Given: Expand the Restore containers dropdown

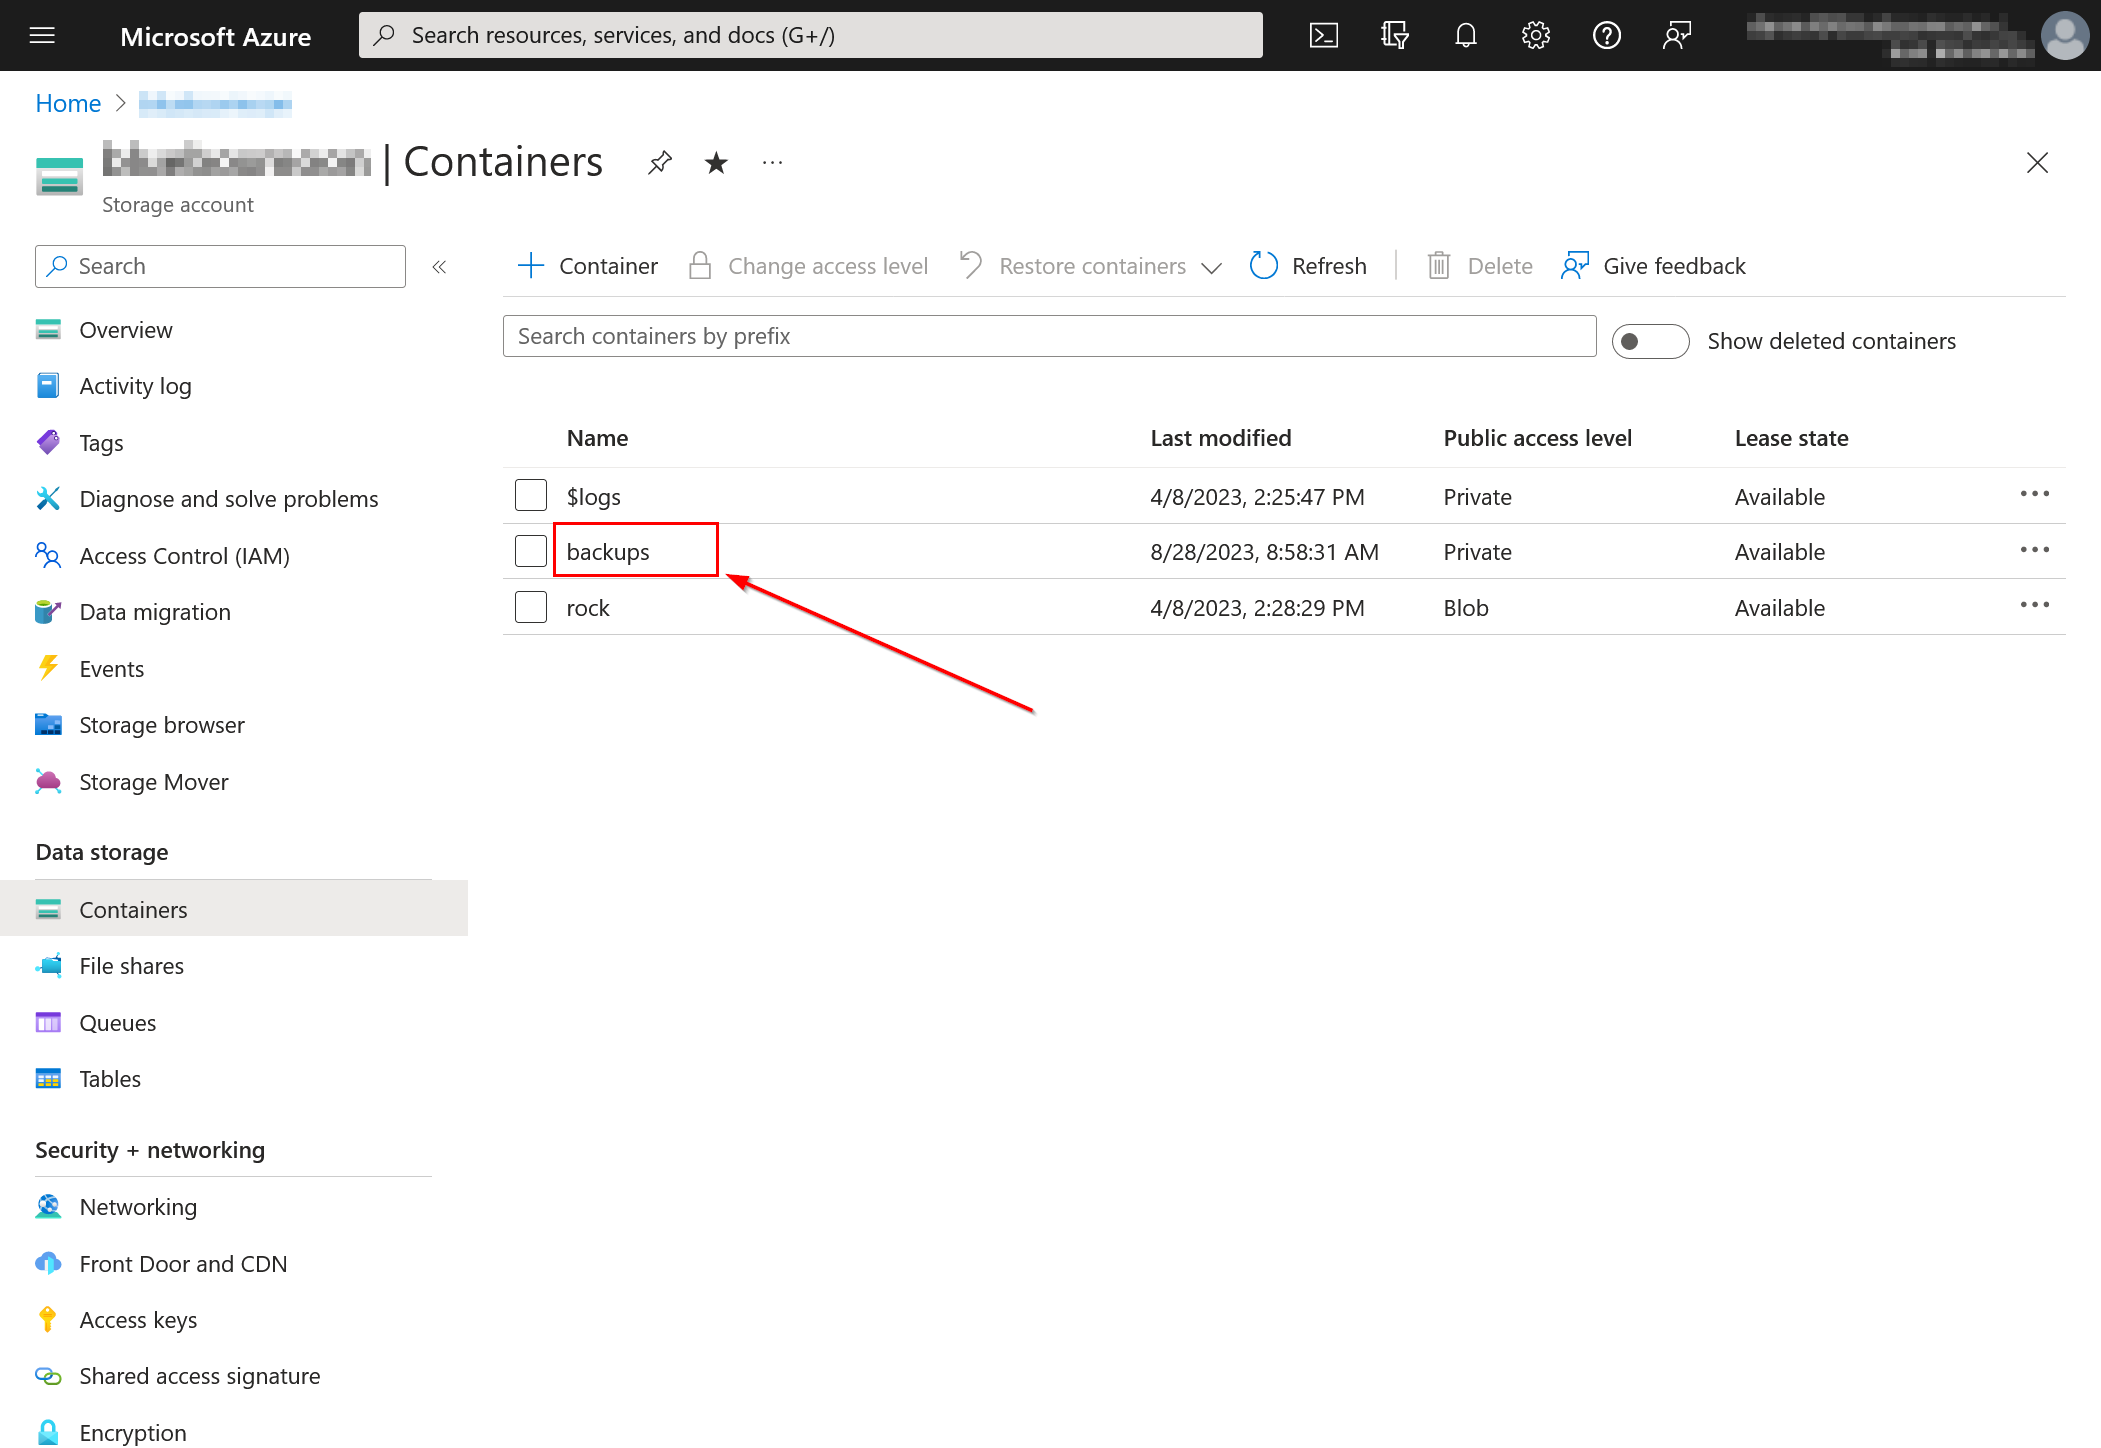Looking at the screenshot, I should 1210,267.
